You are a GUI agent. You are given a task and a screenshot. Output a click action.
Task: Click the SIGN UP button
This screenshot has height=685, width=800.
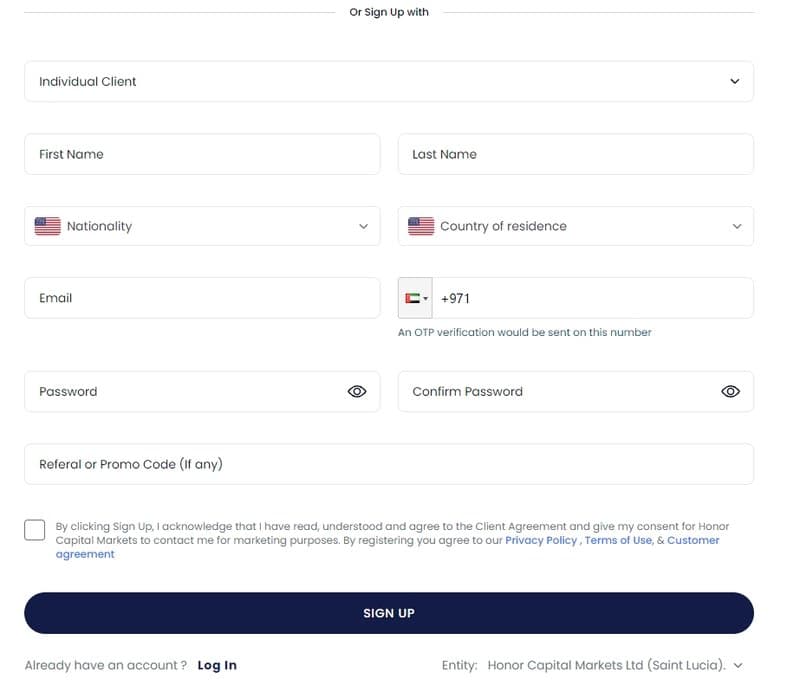389,613
